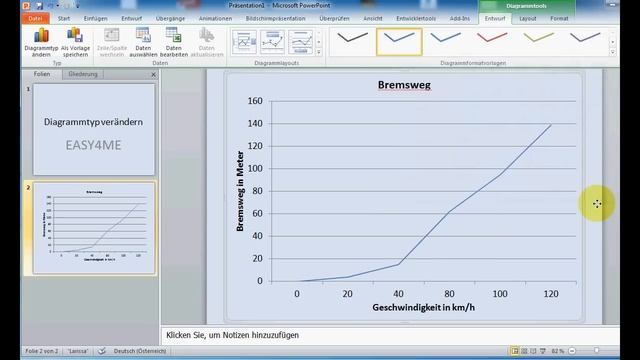Viewport: 640px width, 360px height.
Task: Open the Animationen ribbon tab
Action: 215,18
